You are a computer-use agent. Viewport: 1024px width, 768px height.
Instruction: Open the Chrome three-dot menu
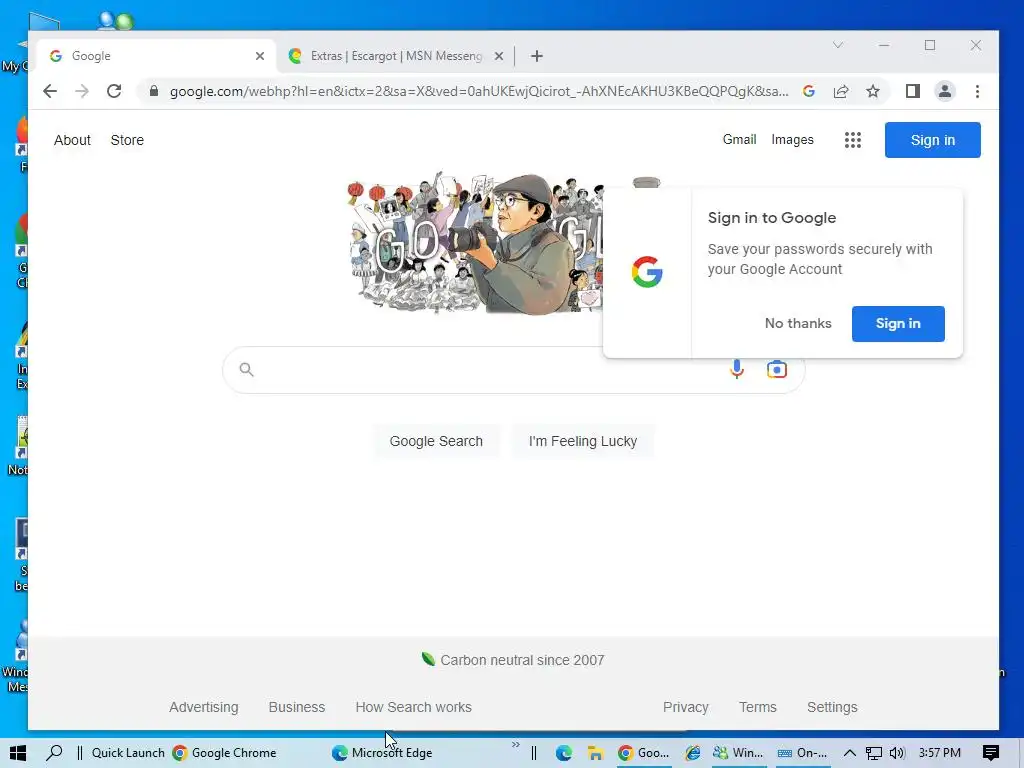click(977, 91)
